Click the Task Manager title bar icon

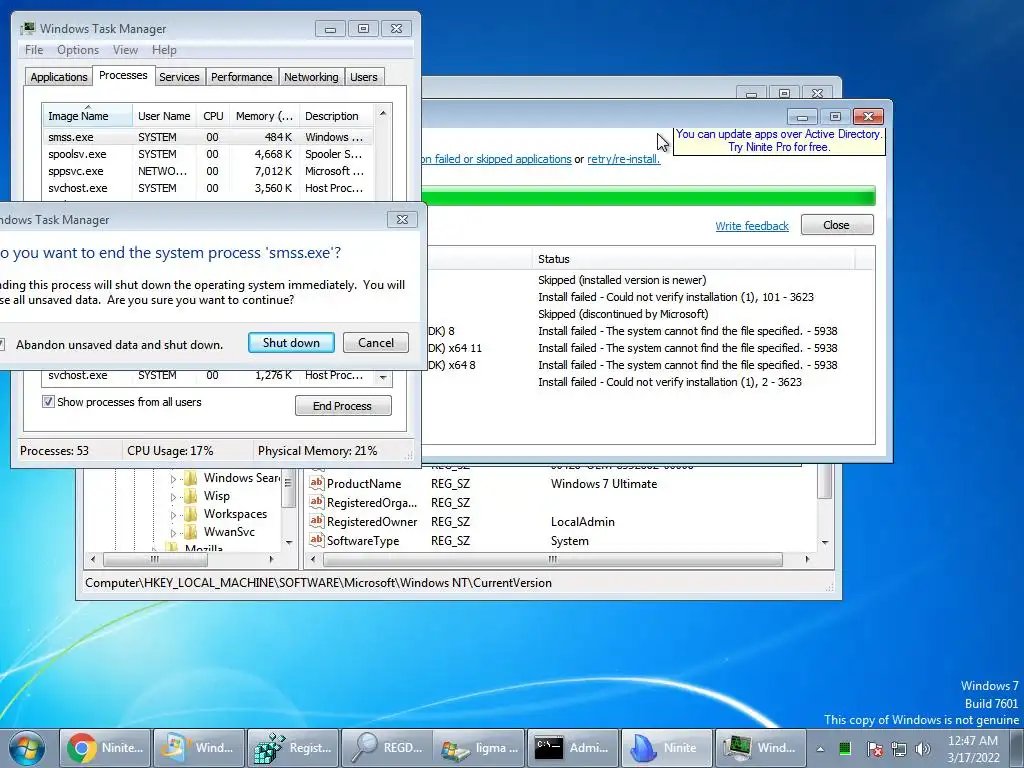(27, 28)
